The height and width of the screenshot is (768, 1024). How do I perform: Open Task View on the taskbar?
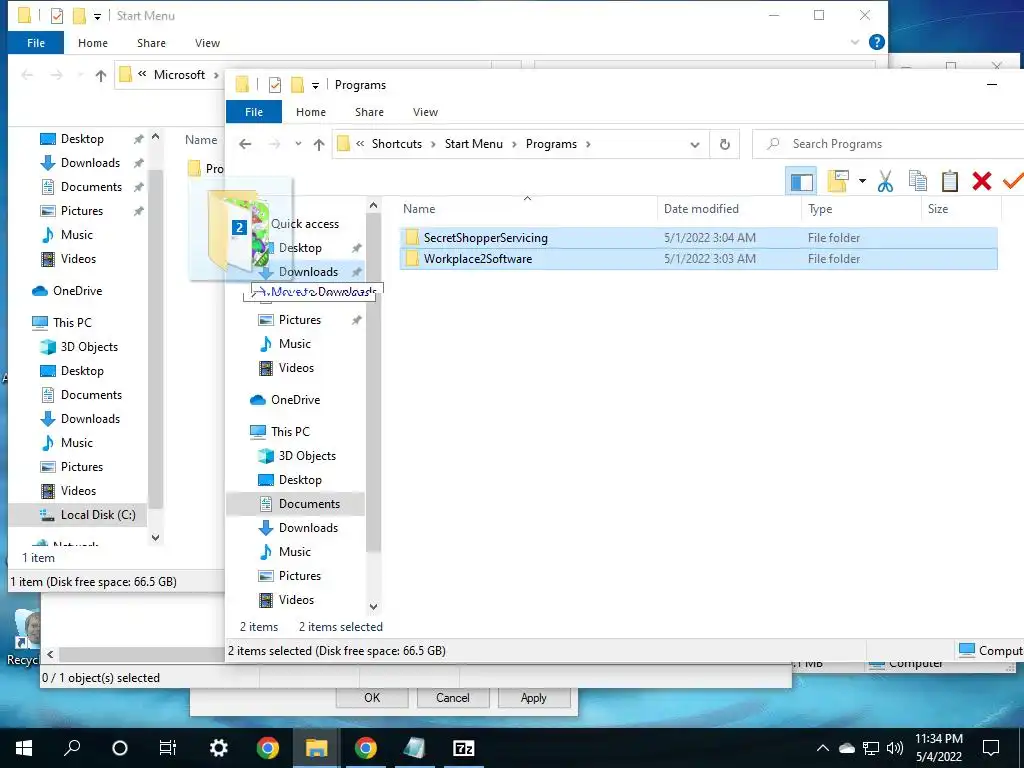[168, 748]
